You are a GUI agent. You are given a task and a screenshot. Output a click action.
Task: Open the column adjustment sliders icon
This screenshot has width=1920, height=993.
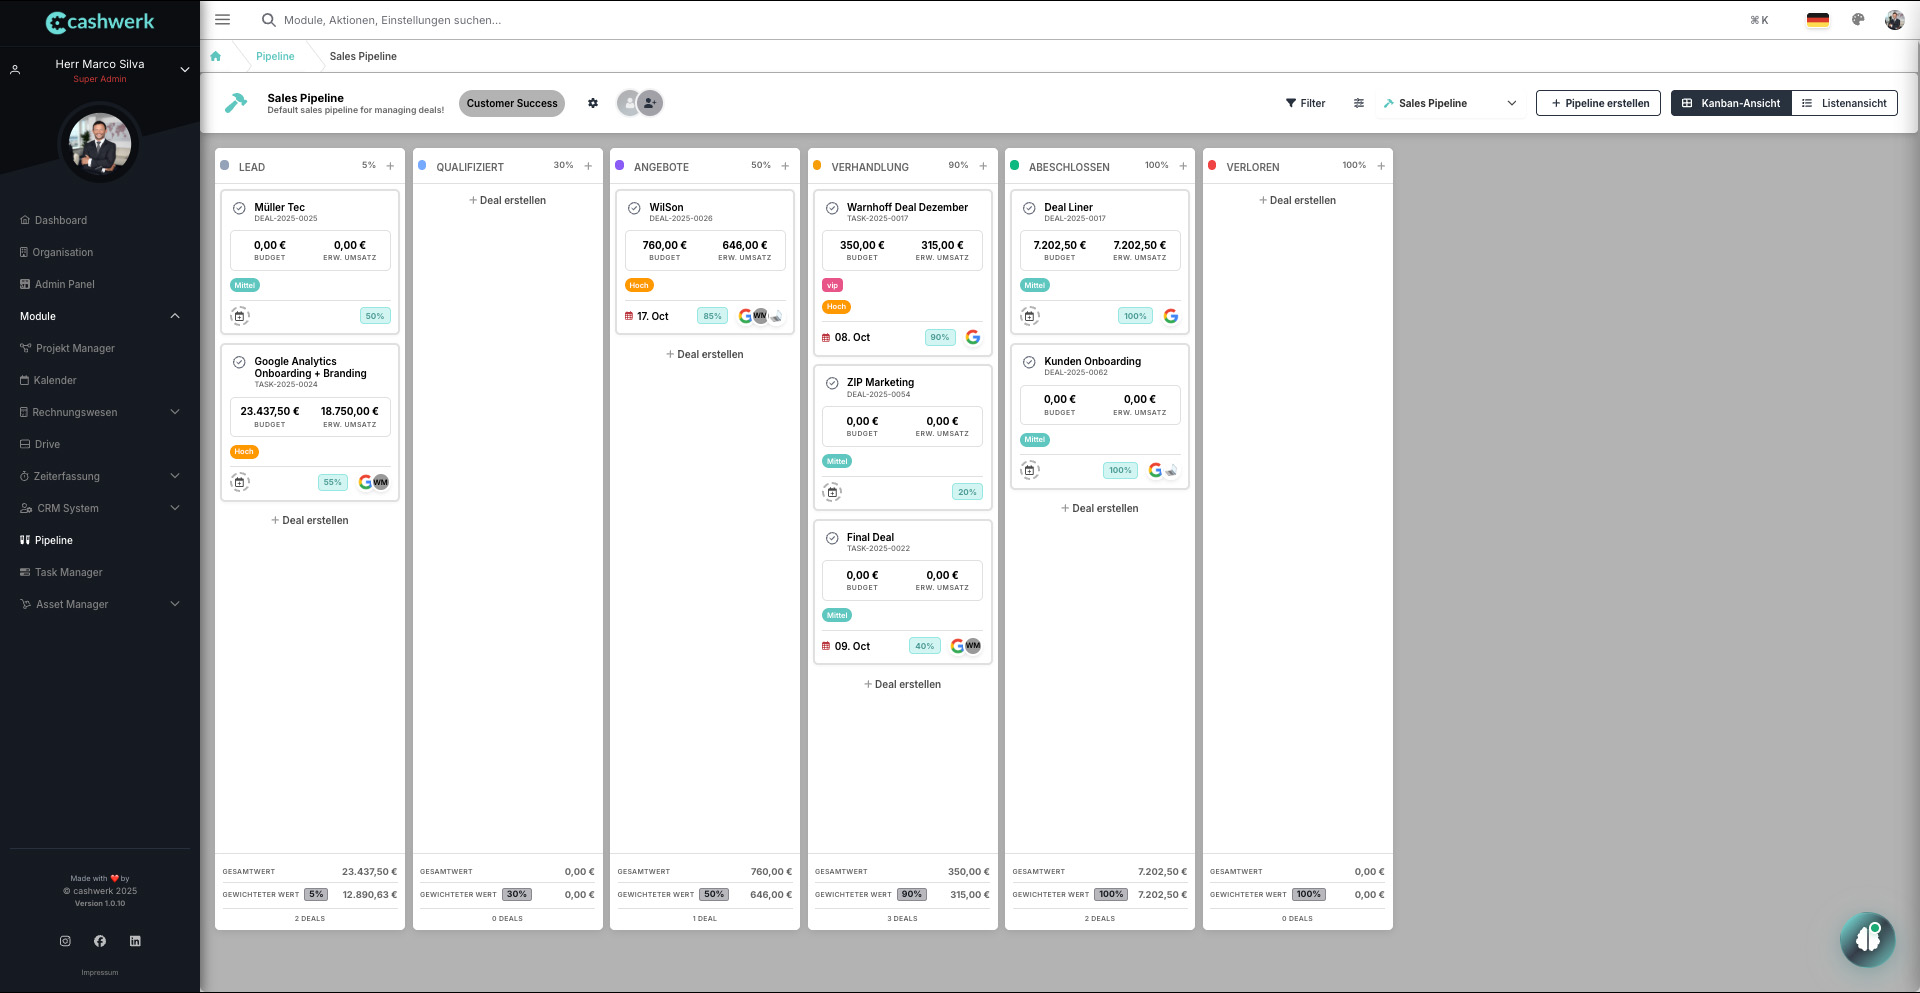(x=1359, y=103)
